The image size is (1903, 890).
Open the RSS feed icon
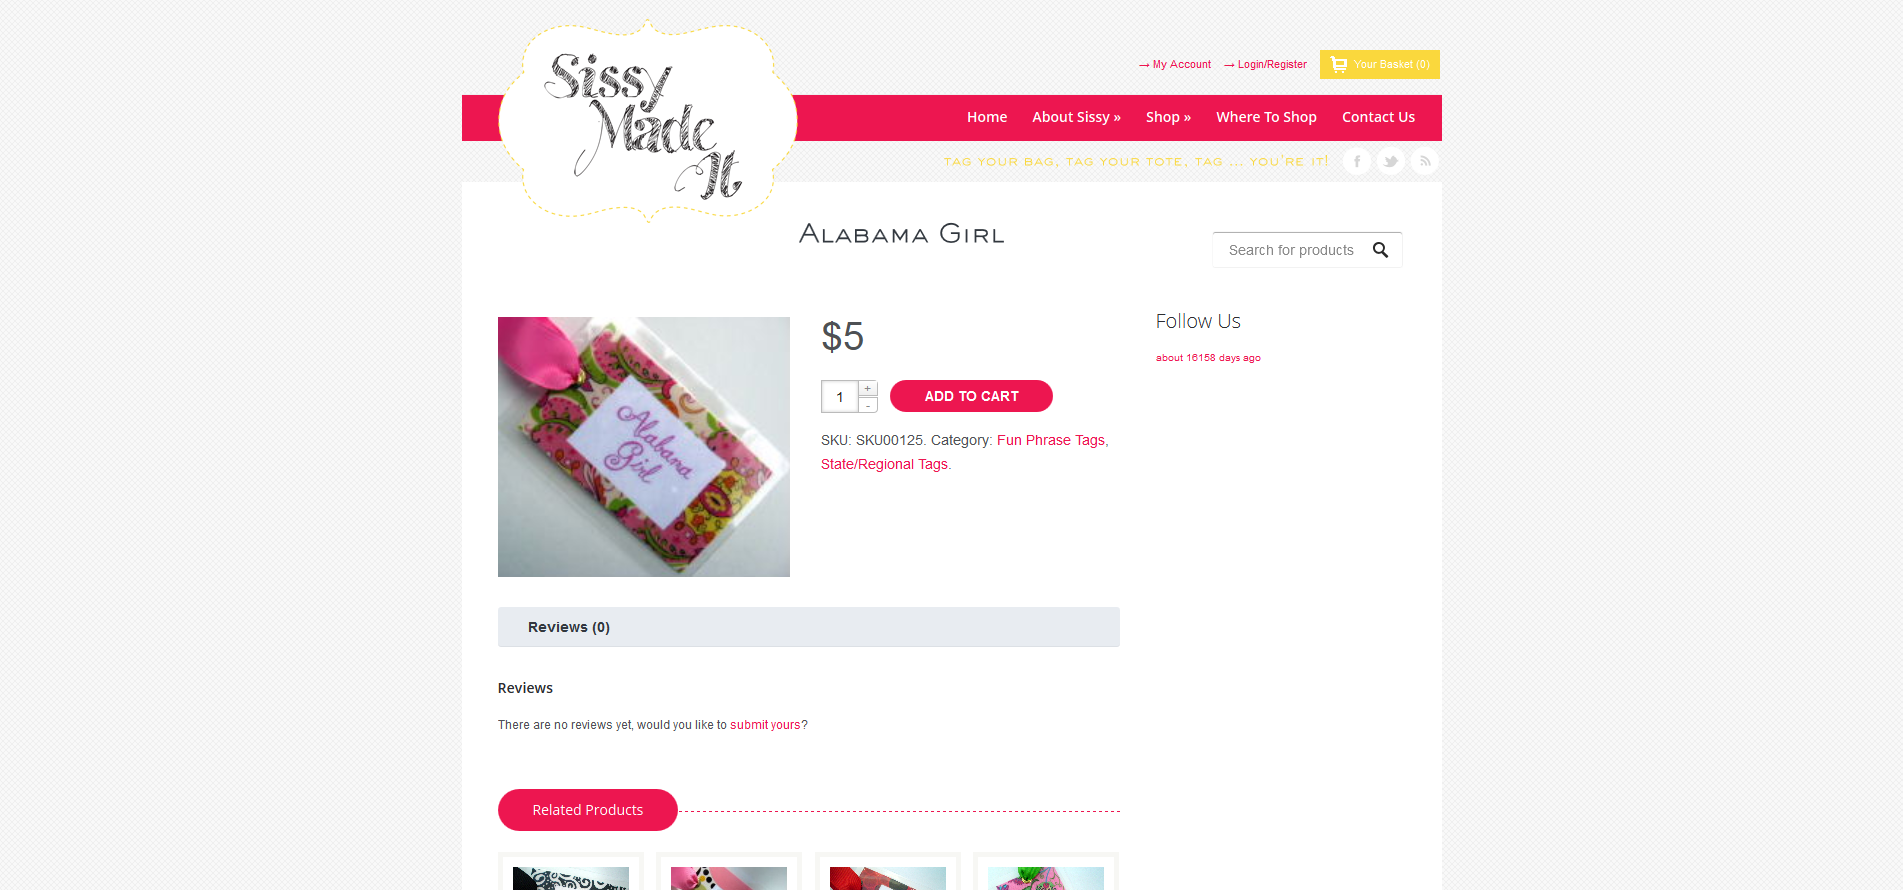(x=1425, y=161)
